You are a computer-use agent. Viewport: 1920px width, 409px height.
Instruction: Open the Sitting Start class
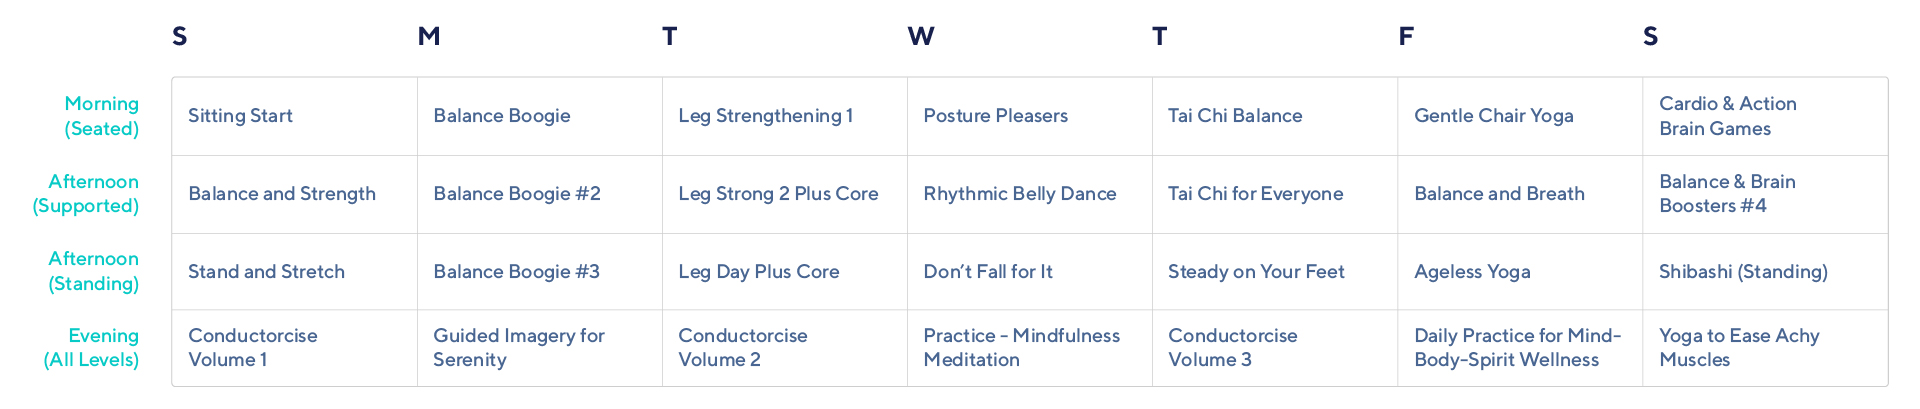(x=240, y=116)
